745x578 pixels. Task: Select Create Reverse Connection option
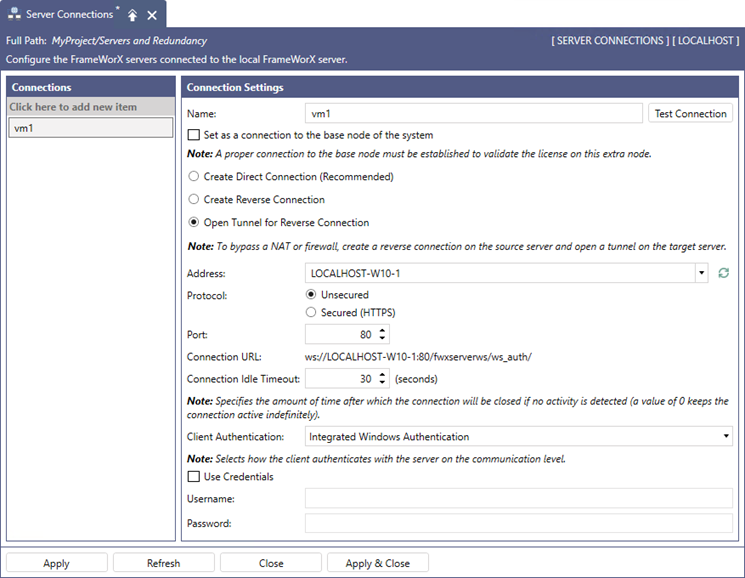[x=193, y=199]
